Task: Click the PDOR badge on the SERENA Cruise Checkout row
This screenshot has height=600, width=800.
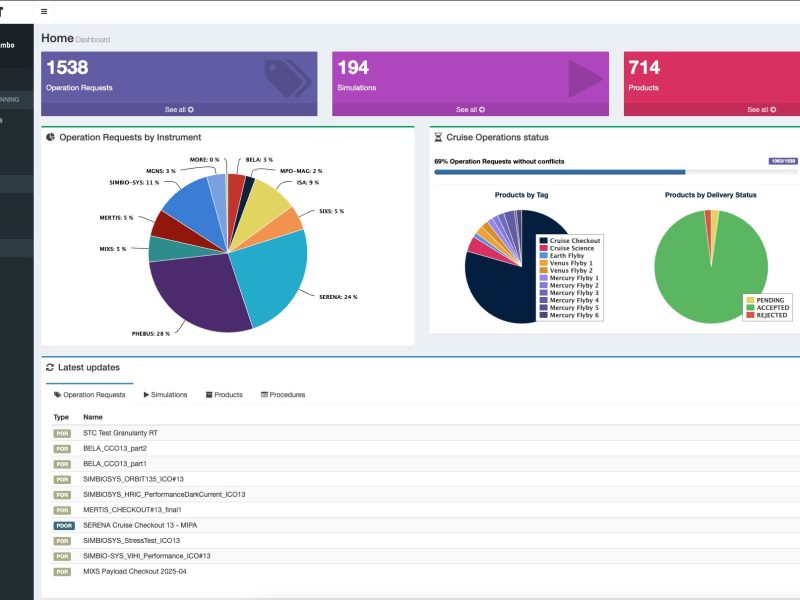Action: [63, 525]
